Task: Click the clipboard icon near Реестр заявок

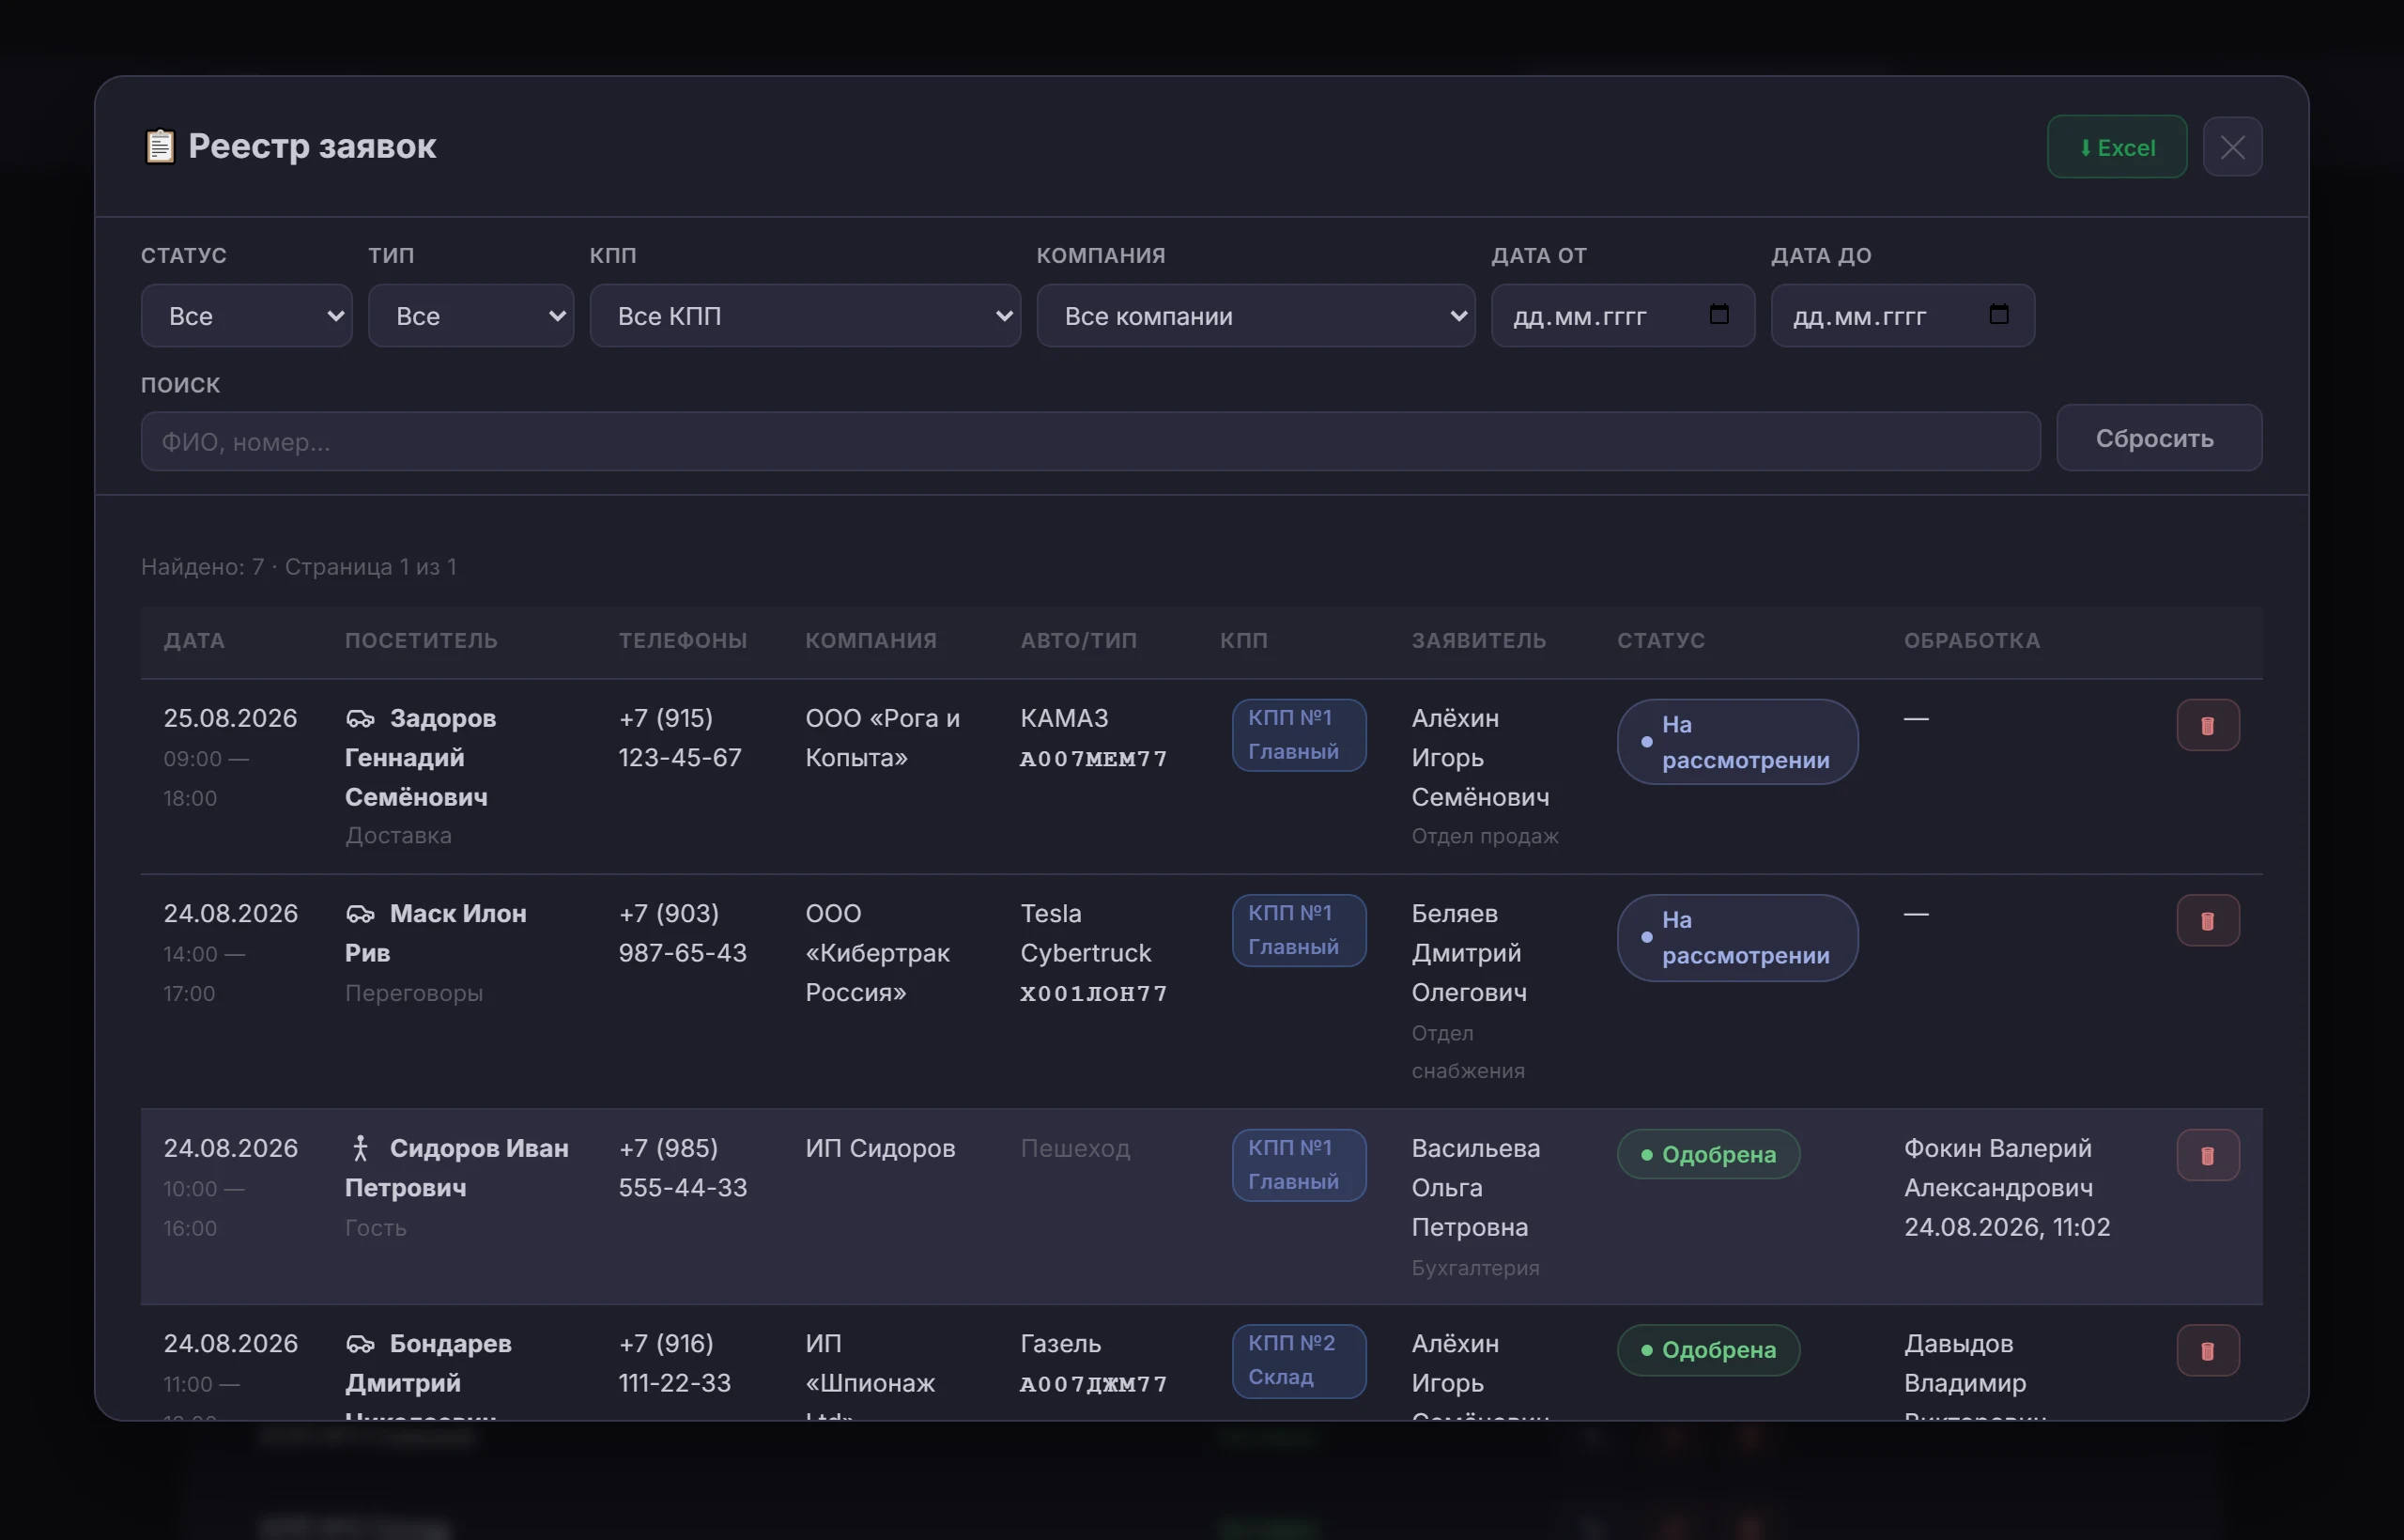Action: 160,146
